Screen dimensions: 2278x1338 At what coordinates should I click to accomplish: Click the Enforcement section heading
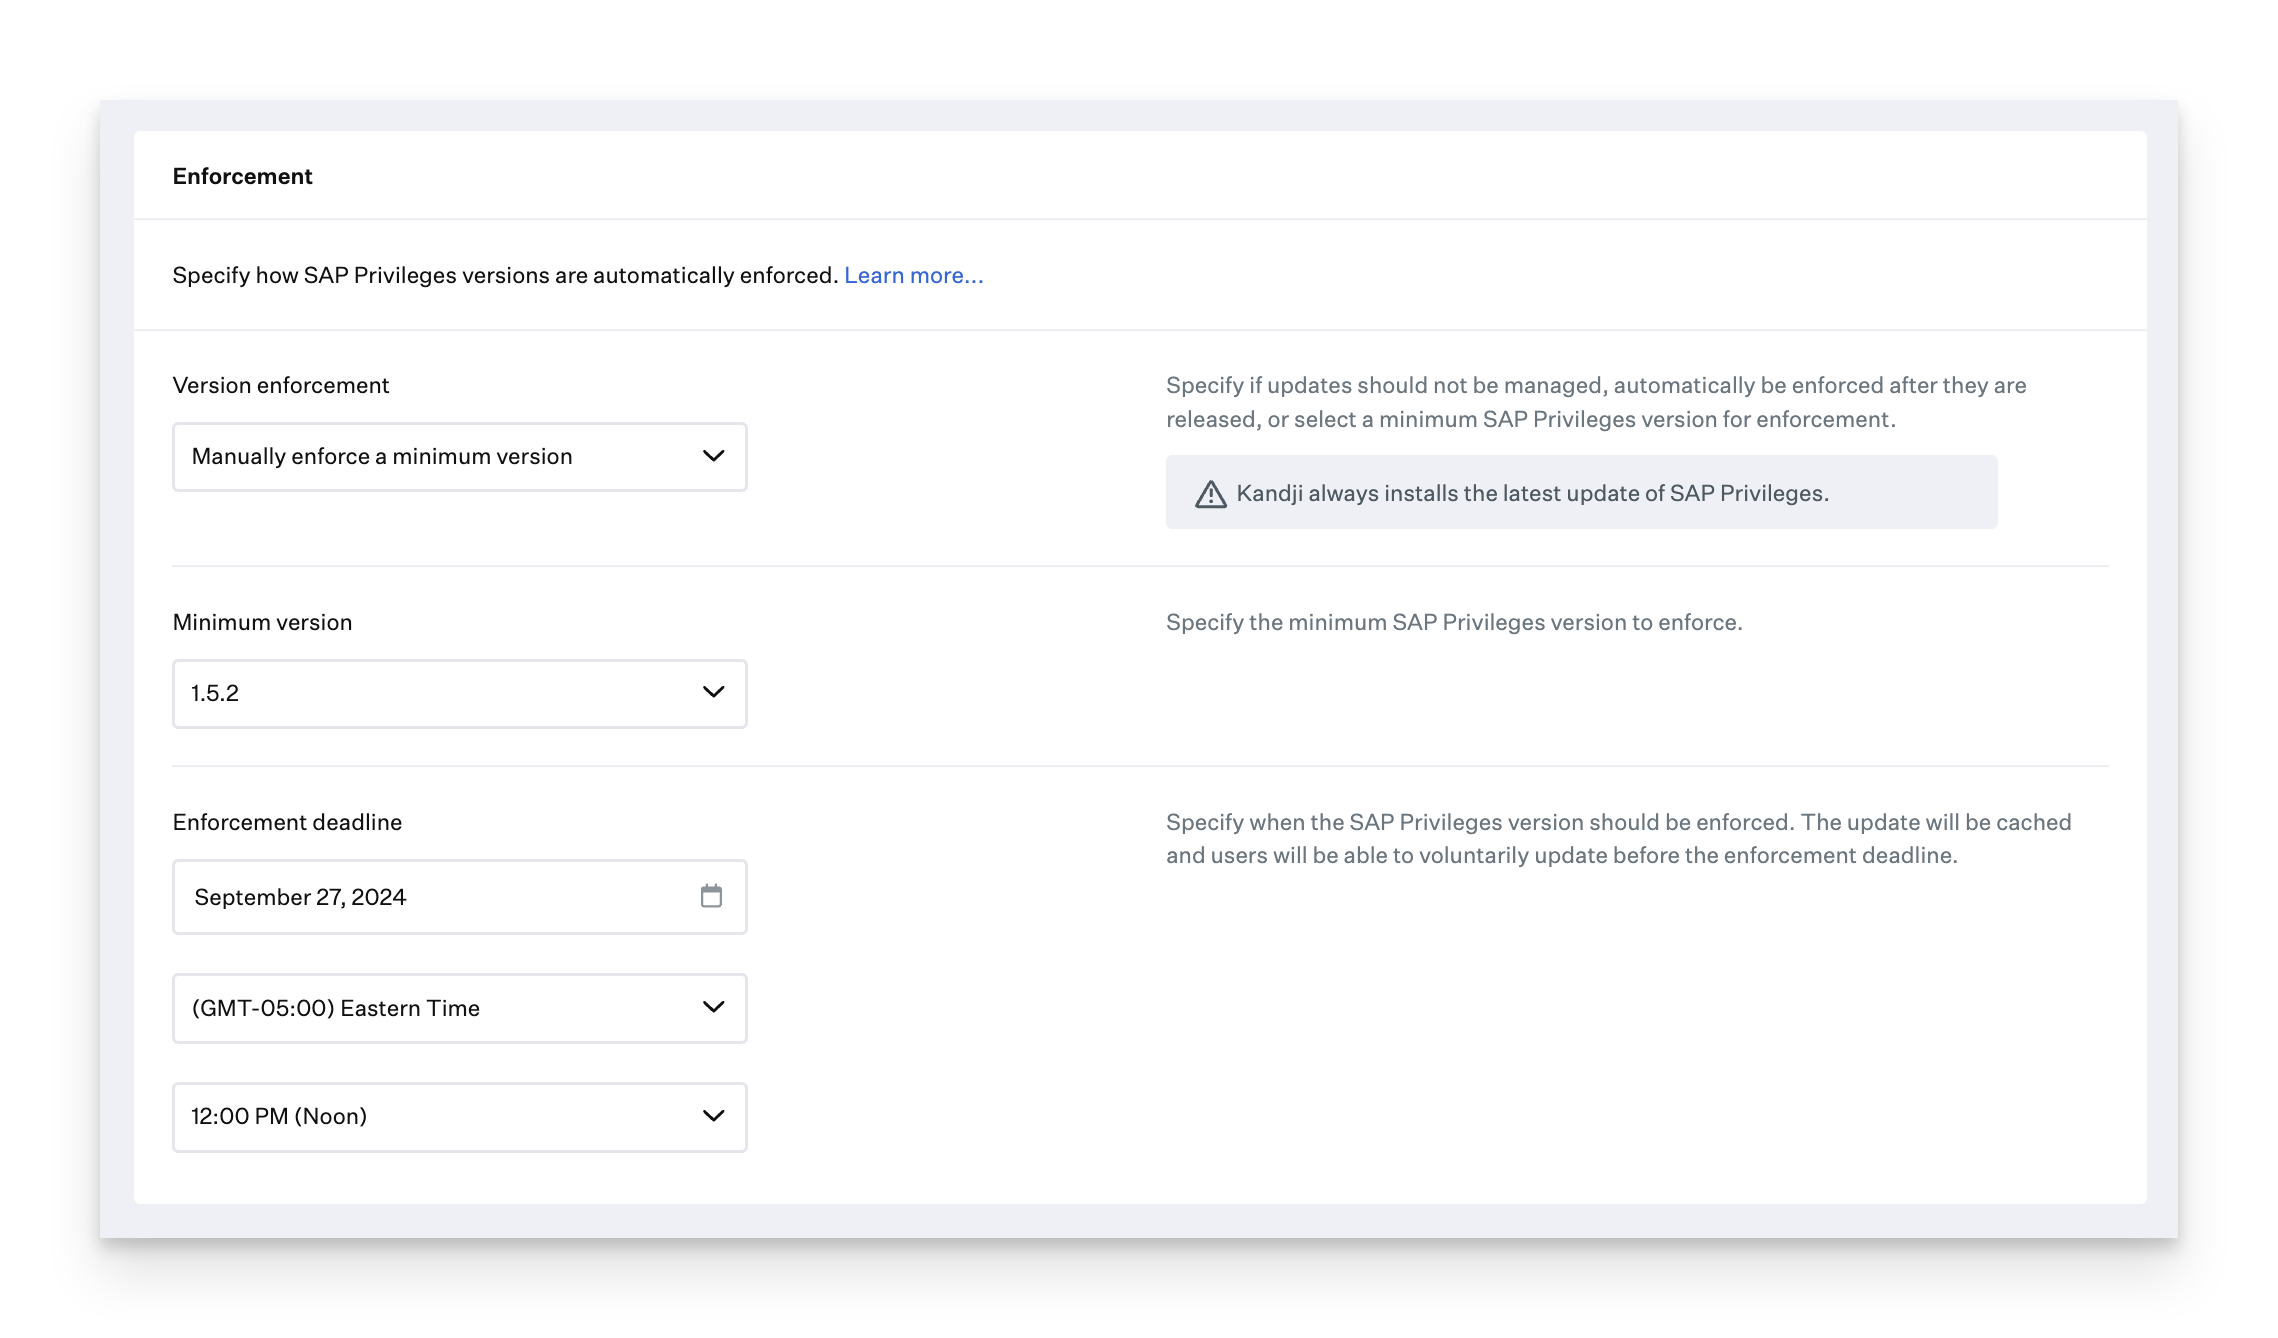pos(242,176)
